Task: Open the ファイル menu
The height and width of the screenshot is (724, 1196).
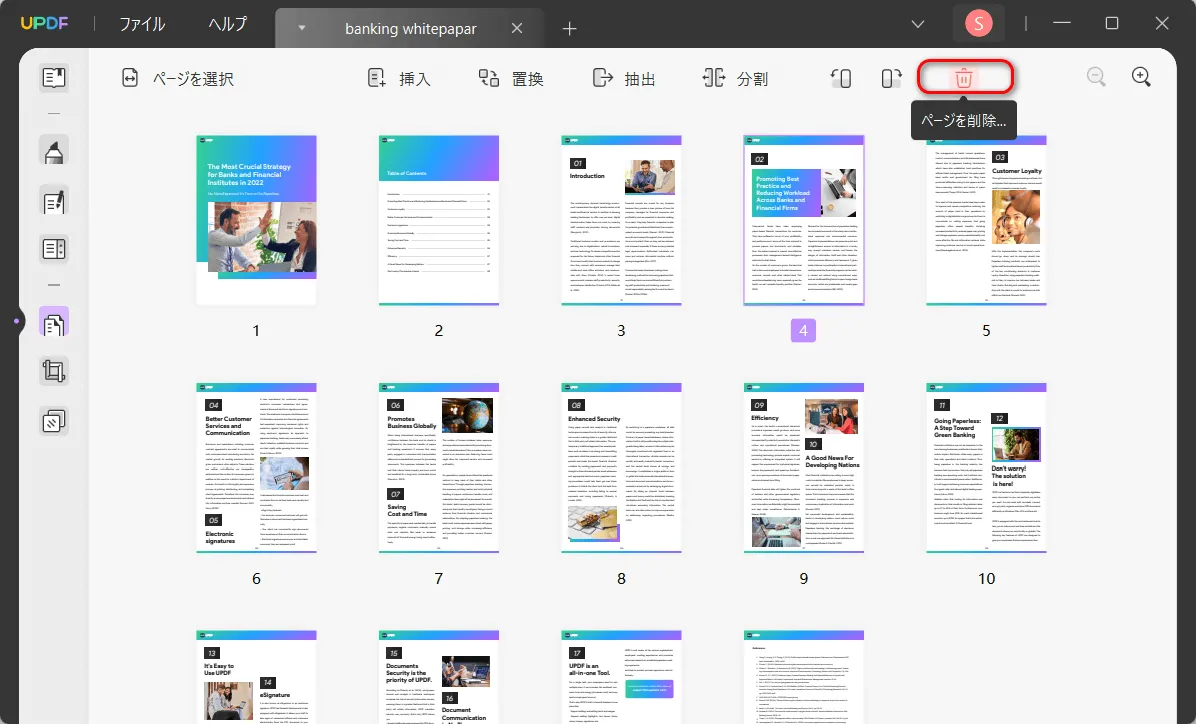Action: tap(142, 24)
